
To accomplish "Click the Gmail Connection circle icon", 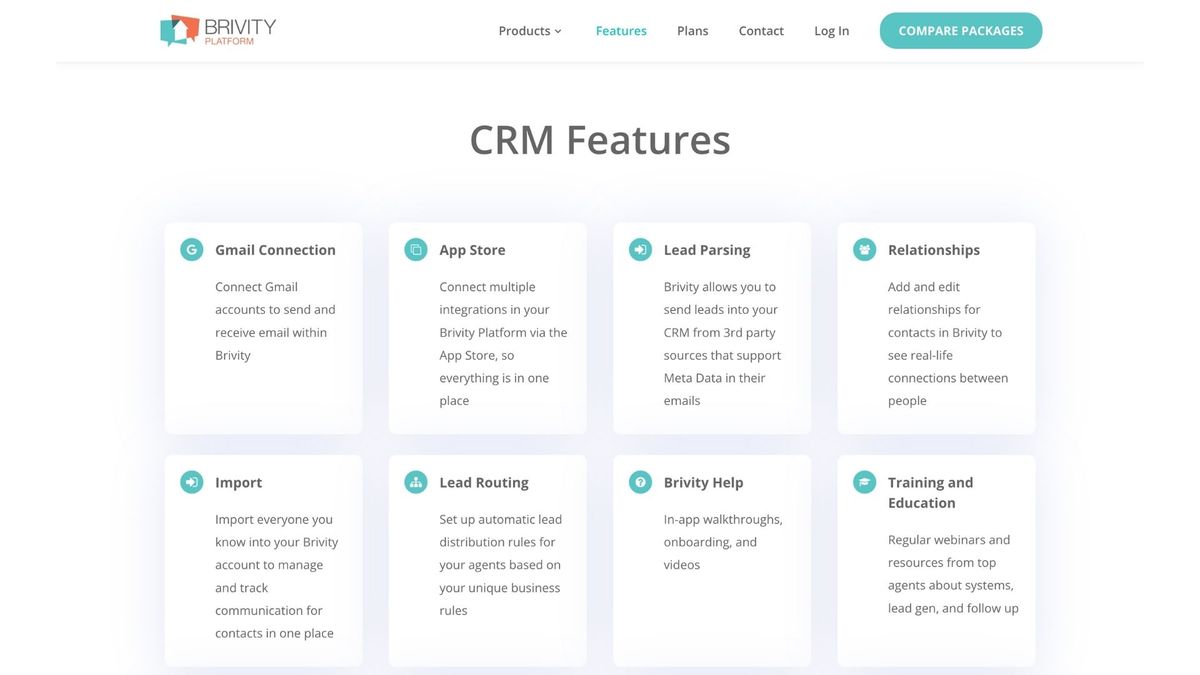I will [x=191, y=249].
